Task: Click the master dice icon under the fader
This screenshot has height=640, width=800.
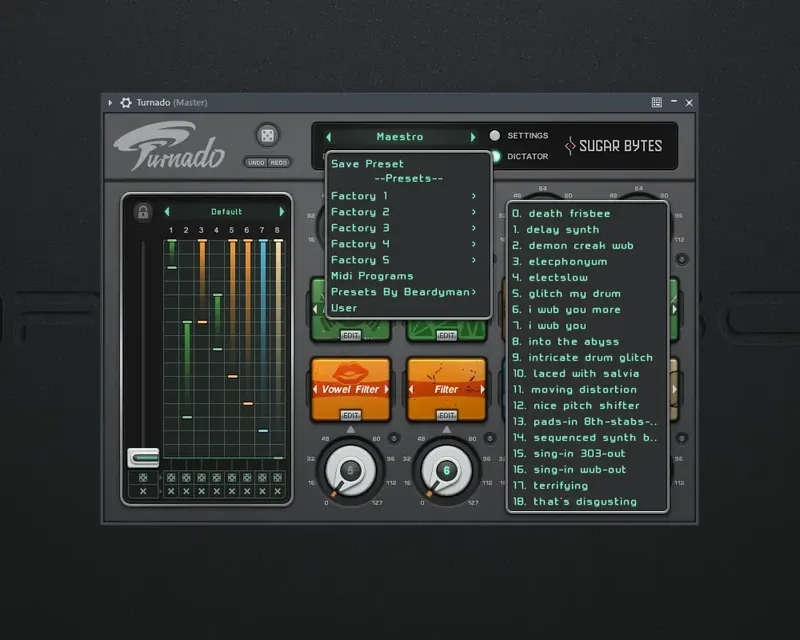Action: [x=143, y=478]
